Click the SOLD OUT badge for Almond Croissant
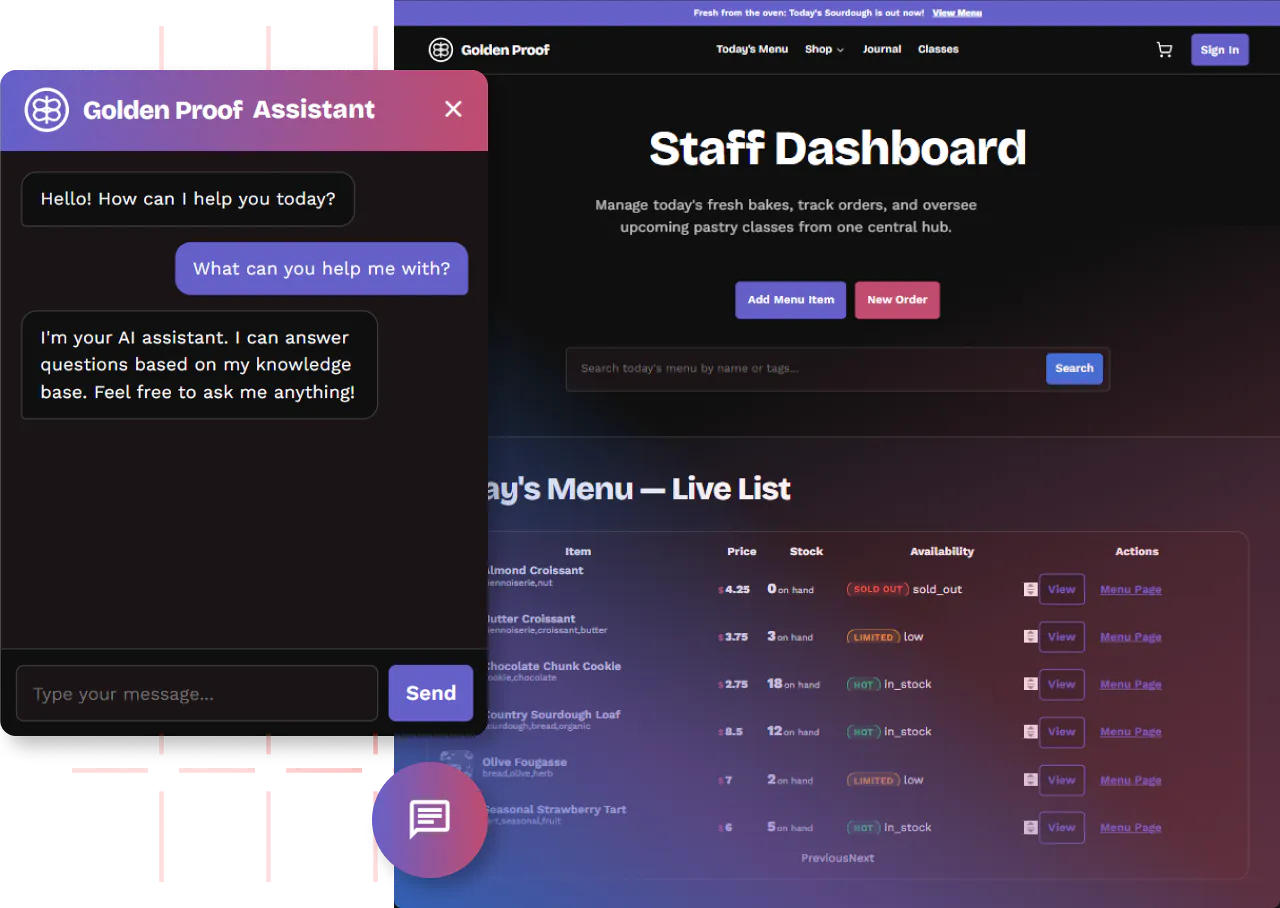Viewport: 1280px width, 908px height. tap(878, 589)
